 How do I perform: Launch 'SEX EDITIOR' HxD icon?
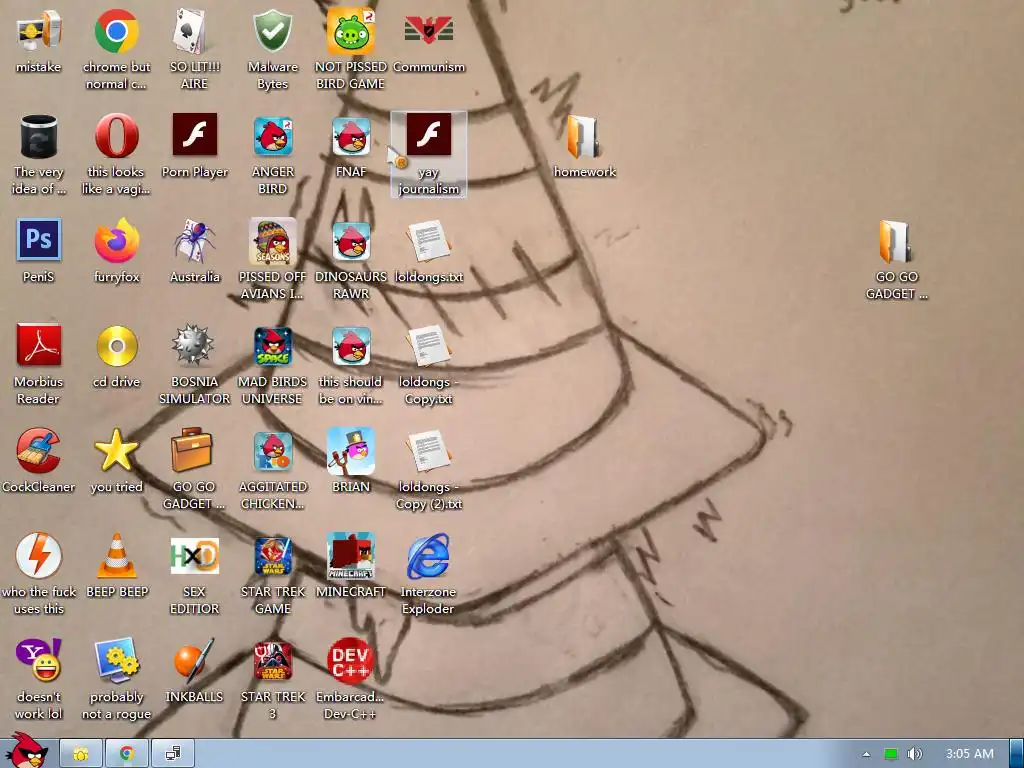point(194,556)
